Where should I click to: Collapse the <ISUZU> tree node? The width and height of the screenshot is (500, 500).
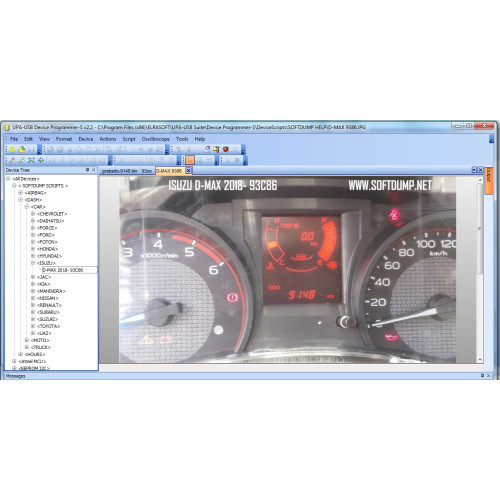[x=33, y=263]
